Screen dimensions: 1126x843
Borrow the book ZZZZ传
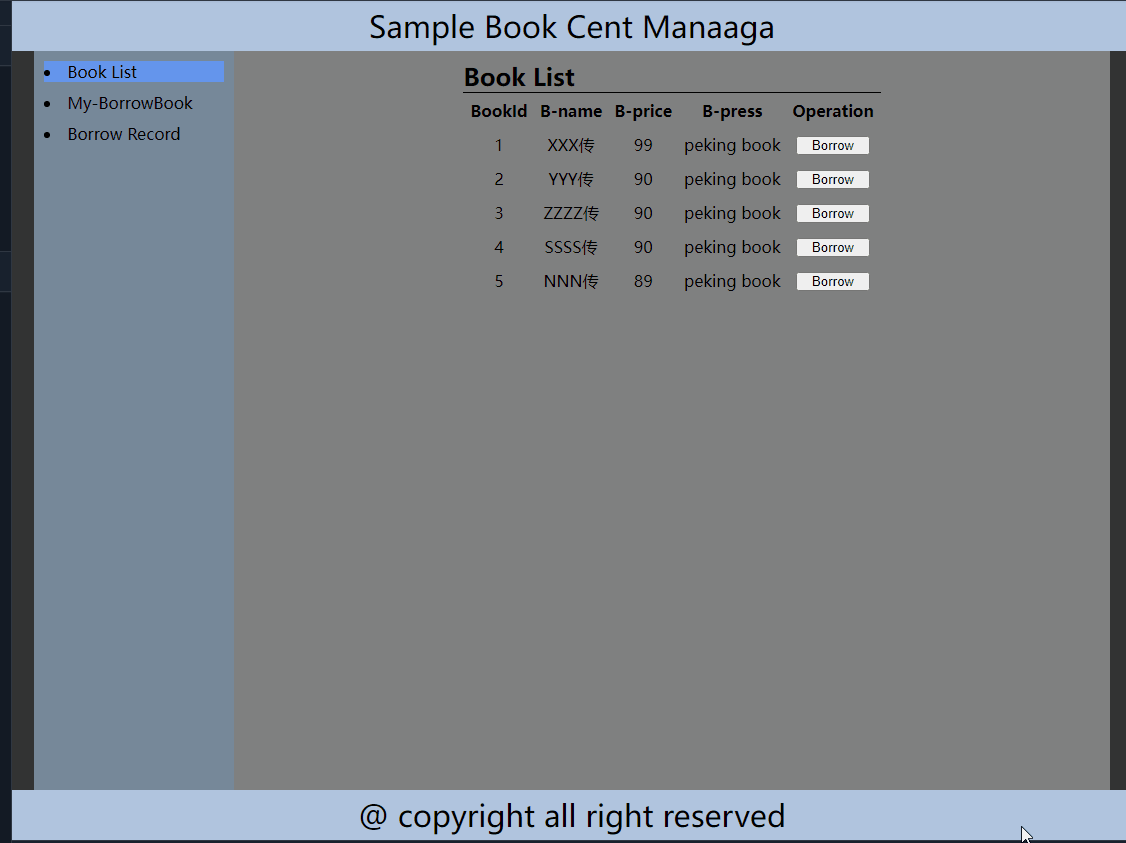pyautogui.click(x=832, y=213)
